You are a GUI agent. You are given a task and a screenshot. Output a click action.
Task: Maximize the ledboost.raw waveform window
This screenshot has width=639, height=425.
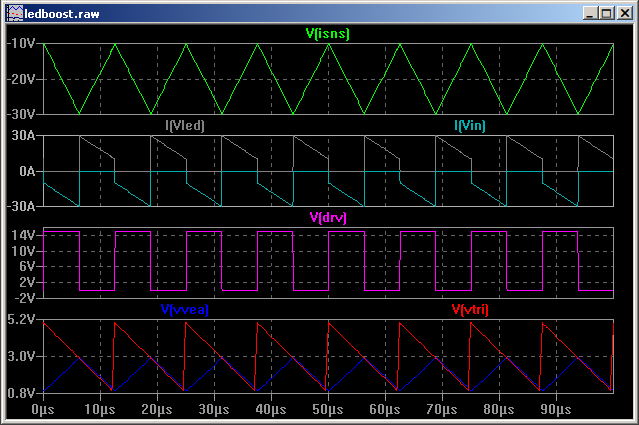(607, 12)
